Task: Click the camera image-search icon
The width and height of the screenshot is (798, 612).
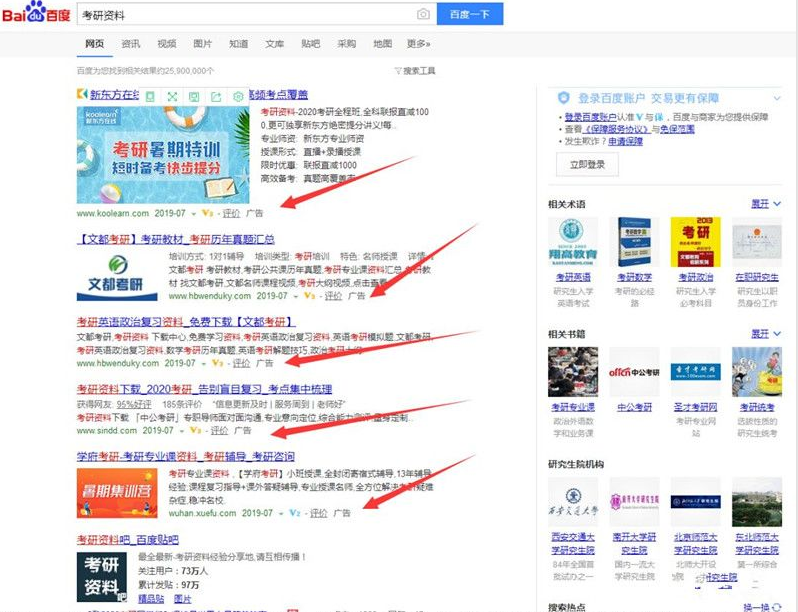Action: coord(423,15)
